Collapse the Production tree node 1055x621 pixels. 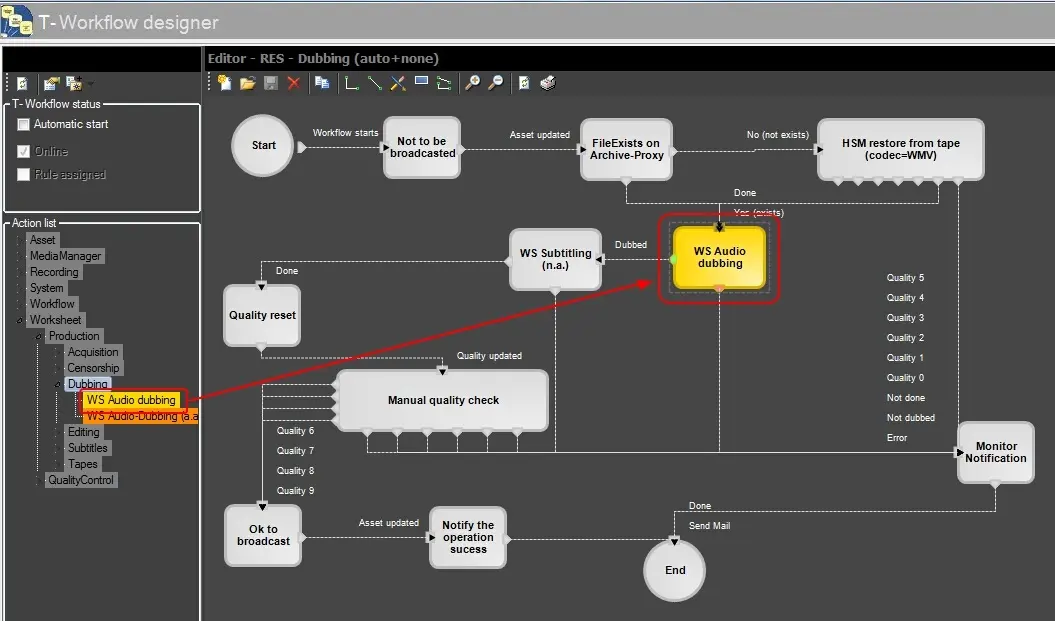[x=40, y=336]
